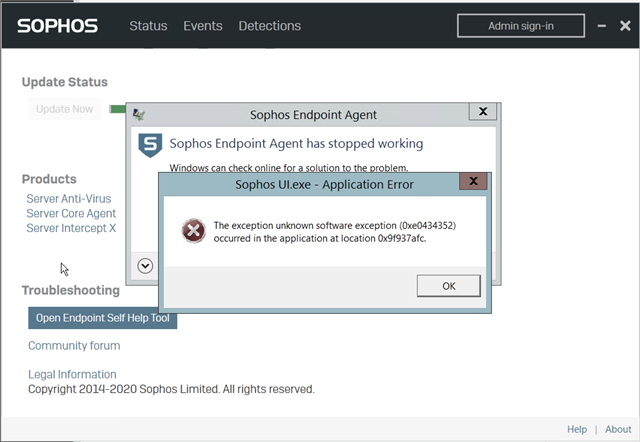Screen dimensions: 640x442
Task: Click the red error icon in Application Error
Action: tap(193, 231)
